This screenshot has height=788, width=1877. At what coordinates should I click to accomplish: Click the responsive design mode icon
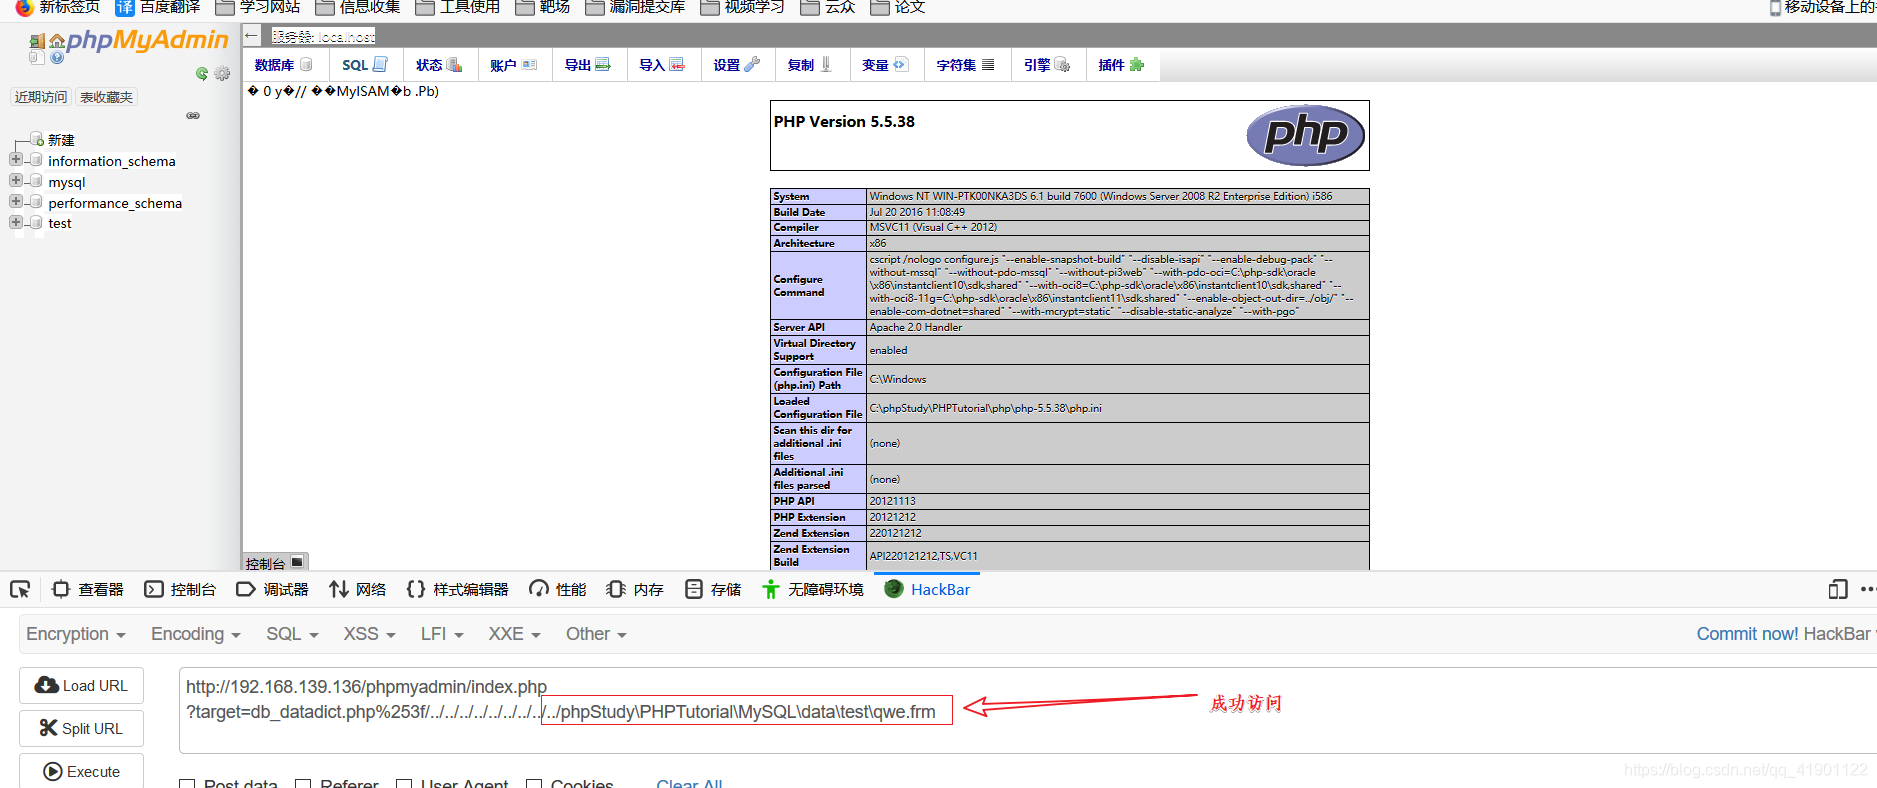[x=1838, y=589]
